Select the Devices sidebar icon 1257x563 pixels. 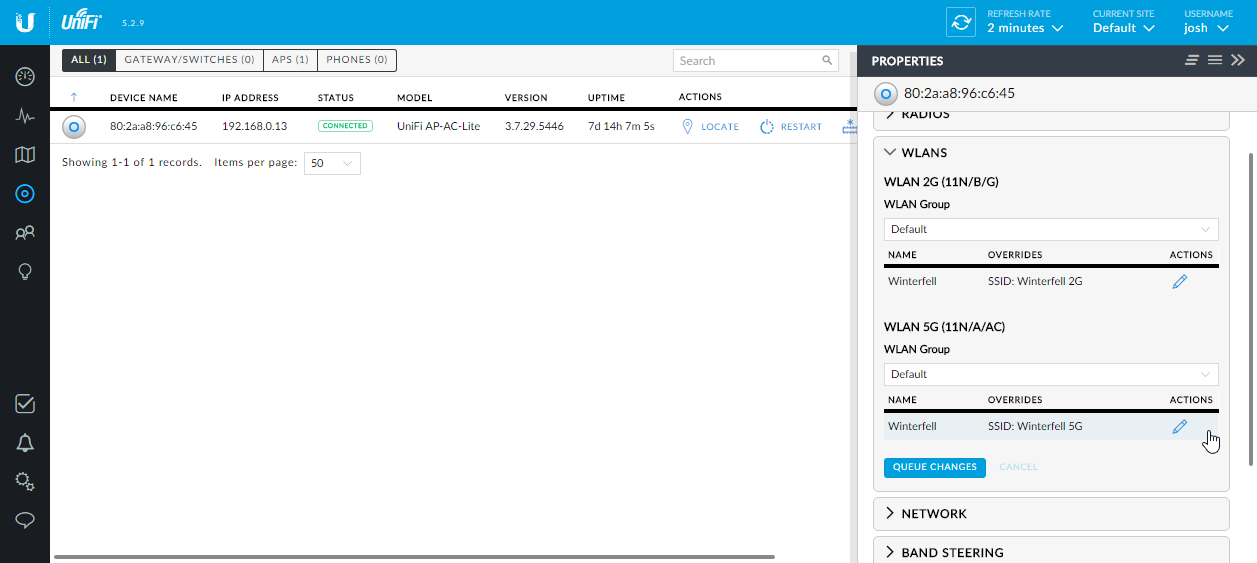click(x=25, y=194)
